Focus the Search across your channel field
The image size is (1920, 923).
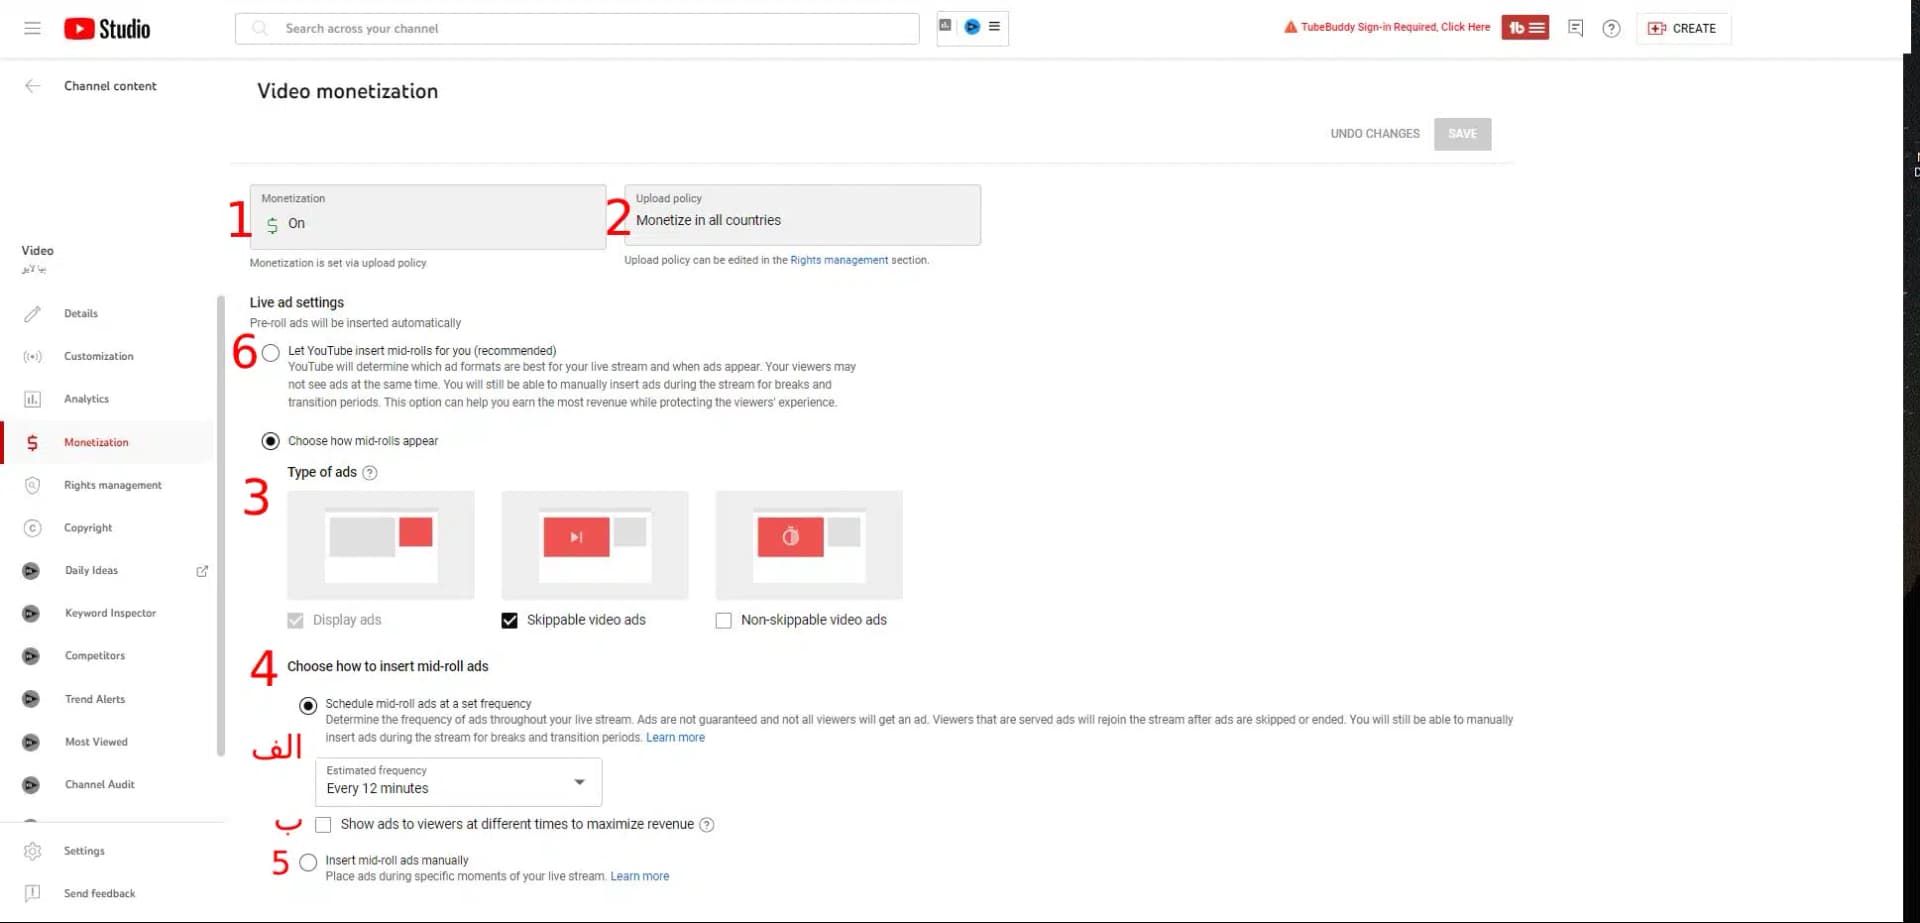[x=577, y=28]
